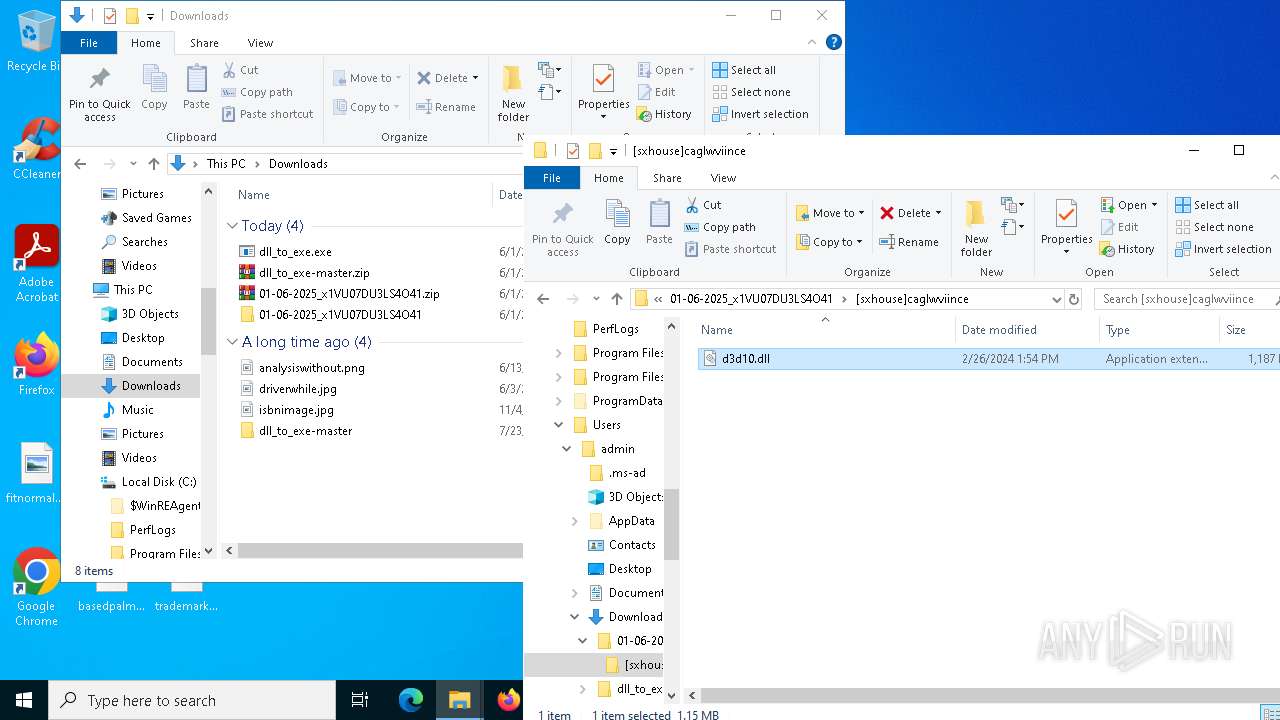Select dll_to_exe-master.zip file
Image resolution: width=1280 pixels, height=720 pixels.
314,273
